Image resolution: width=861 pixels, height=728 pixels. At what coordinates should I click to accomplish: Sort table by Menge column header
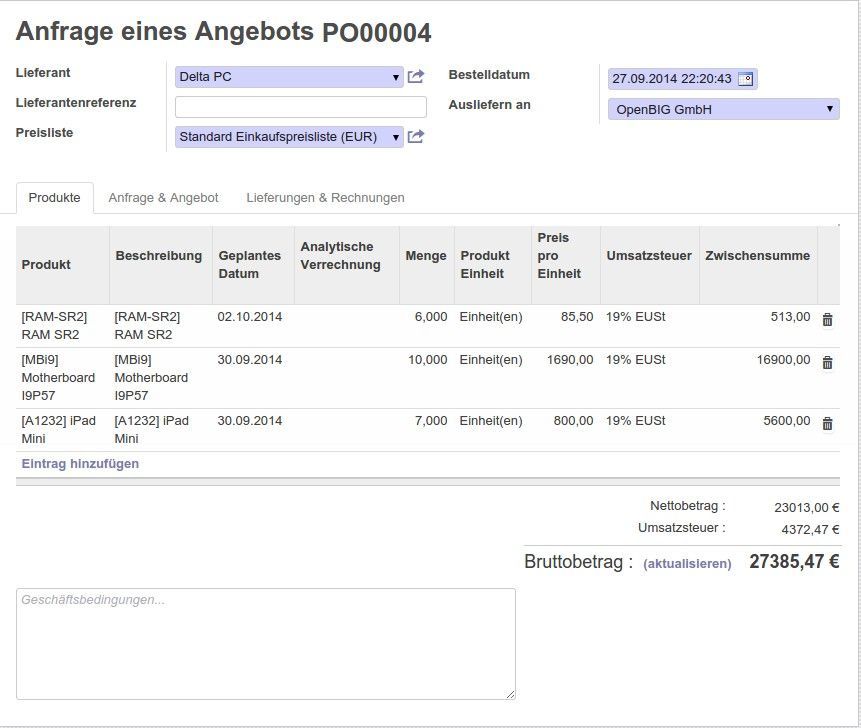425,256
